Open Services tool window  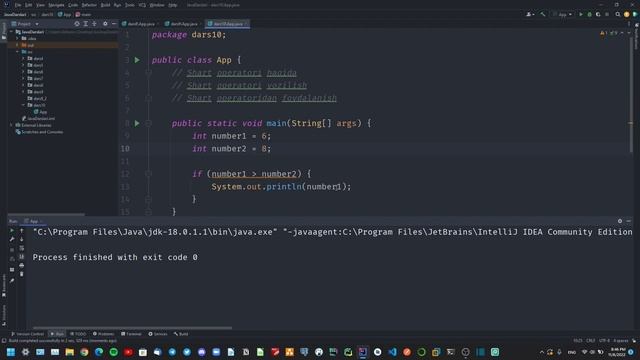pos(158,334)
